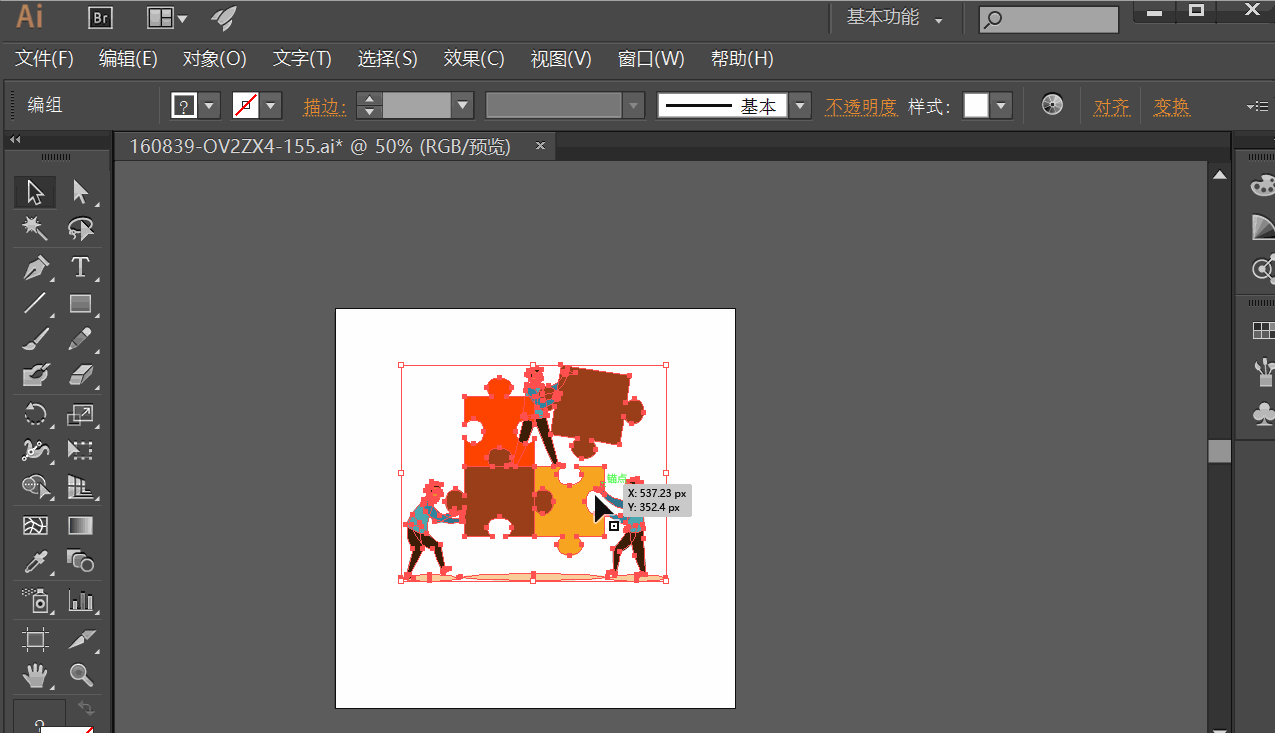1275x733 pixels.
Task: Open Adobe Bridge via Br icon
Action: [x=100, y=17]
